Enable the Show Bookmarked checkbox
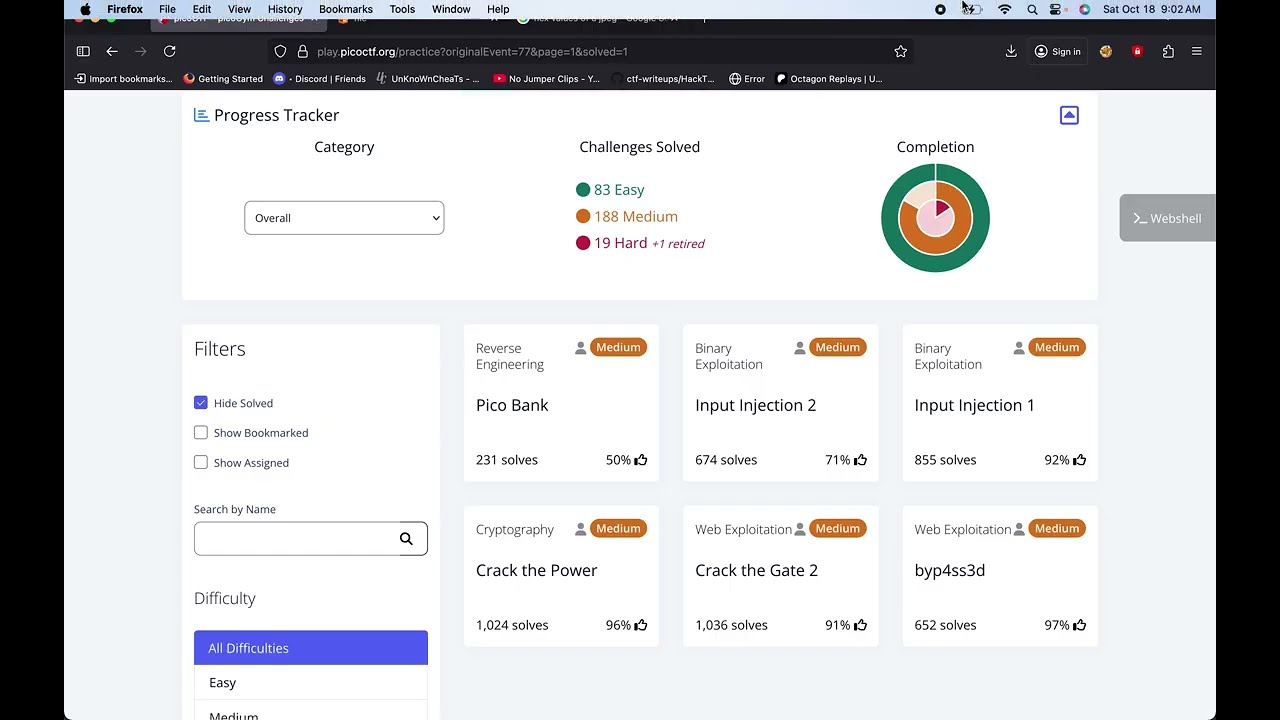Screen dimensions: 1280x720 [x=201, y=433]
